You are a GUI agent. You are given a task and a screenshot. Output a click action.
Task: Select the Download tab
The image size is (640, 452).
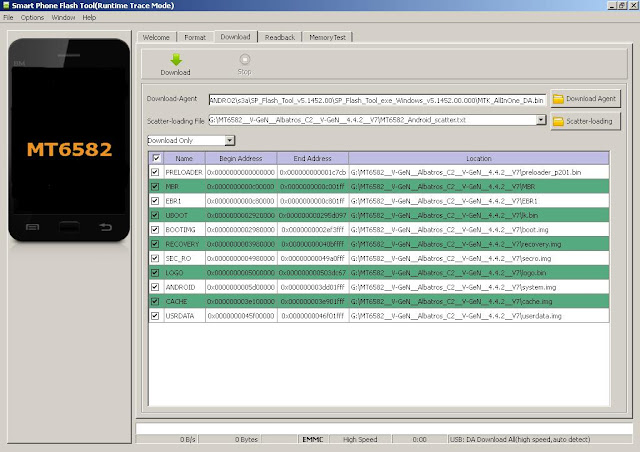(236, 37)
